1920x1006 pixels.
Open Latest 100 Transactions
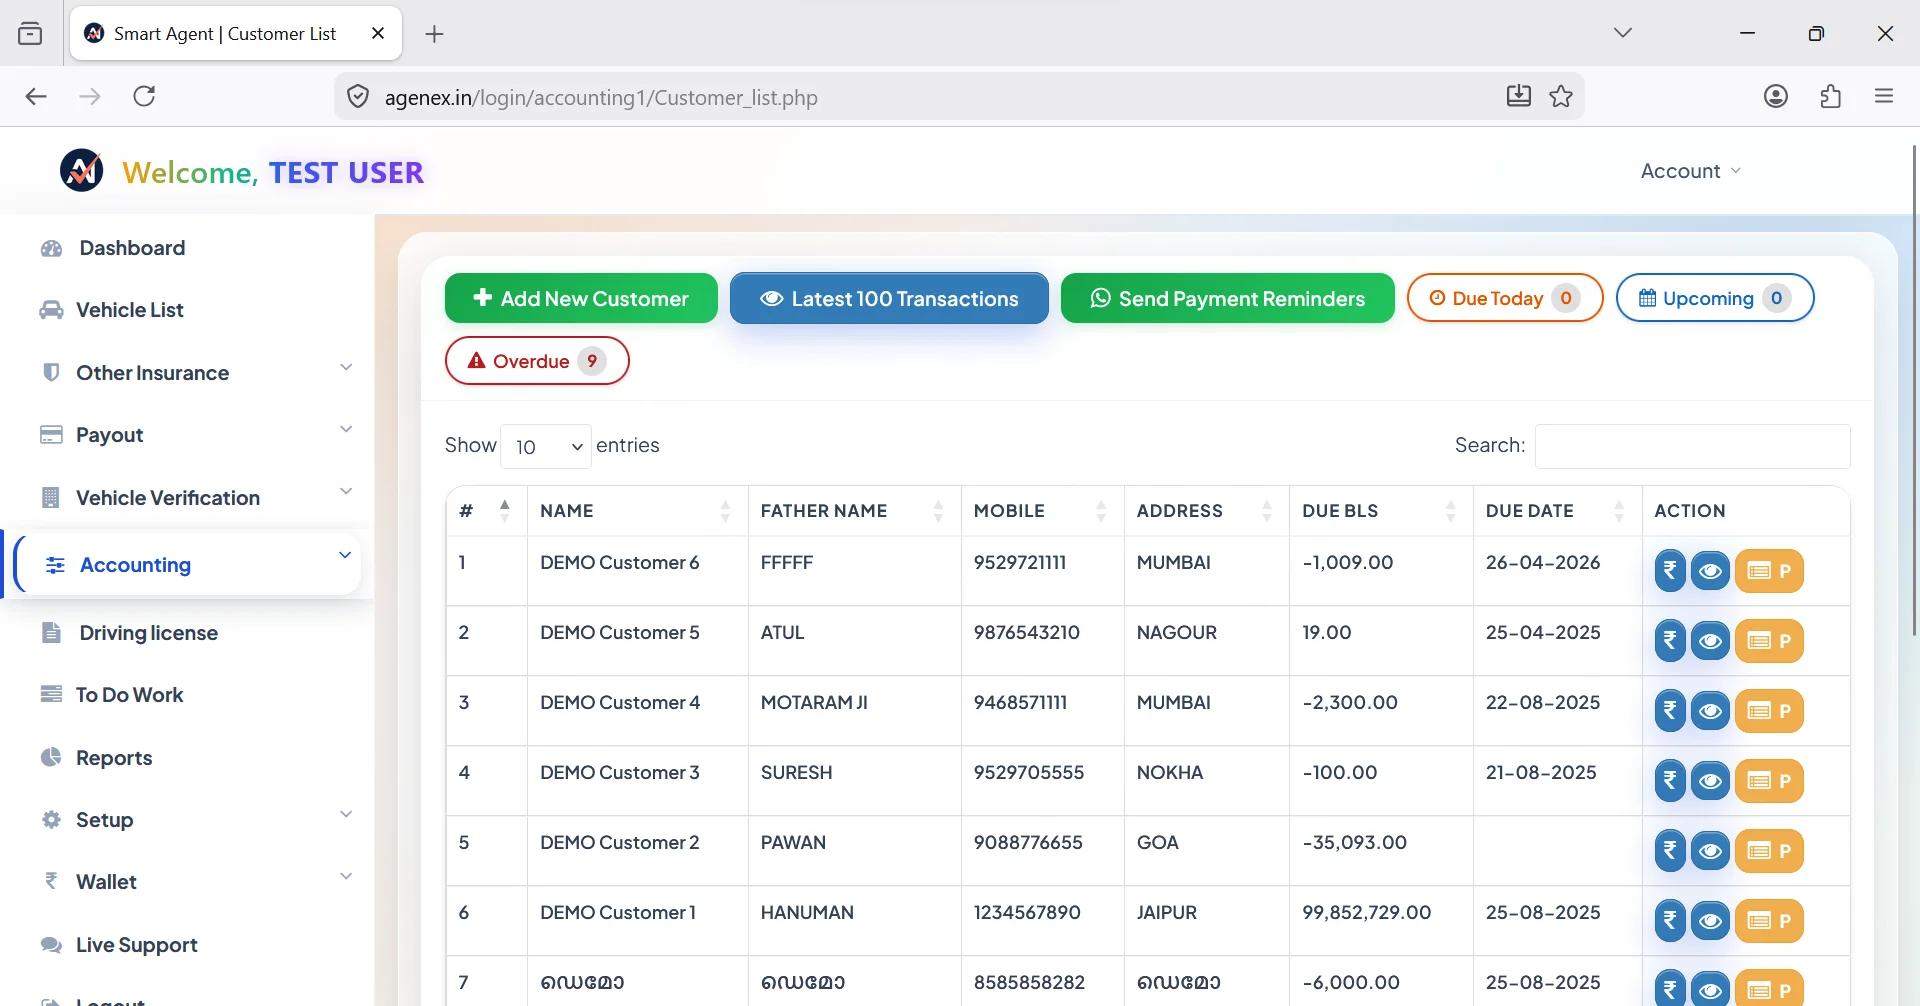tap(889, 298)
